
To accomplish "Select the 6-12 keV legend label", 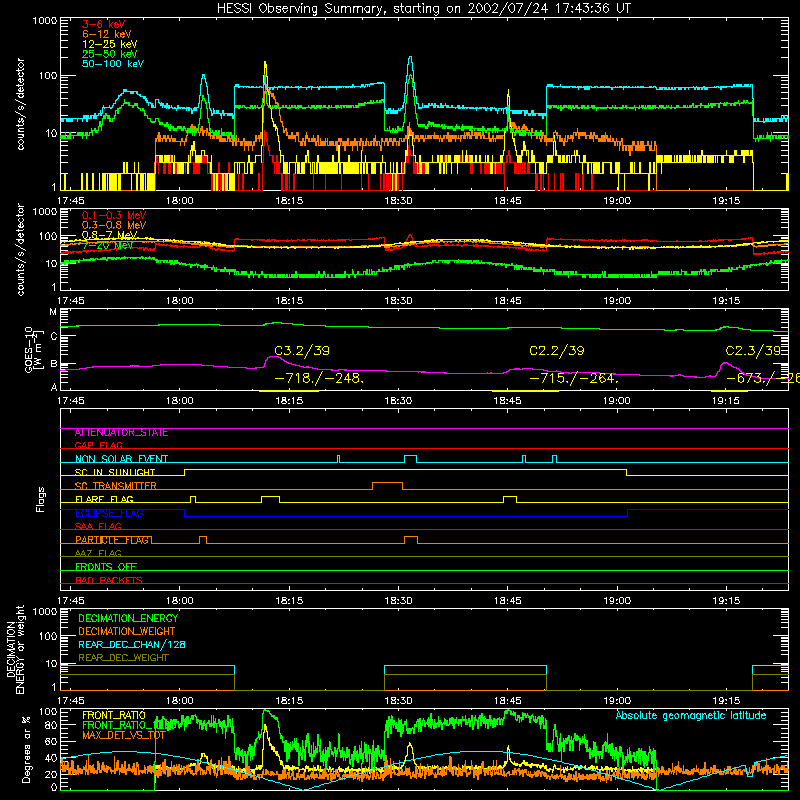I will [107, 34].
